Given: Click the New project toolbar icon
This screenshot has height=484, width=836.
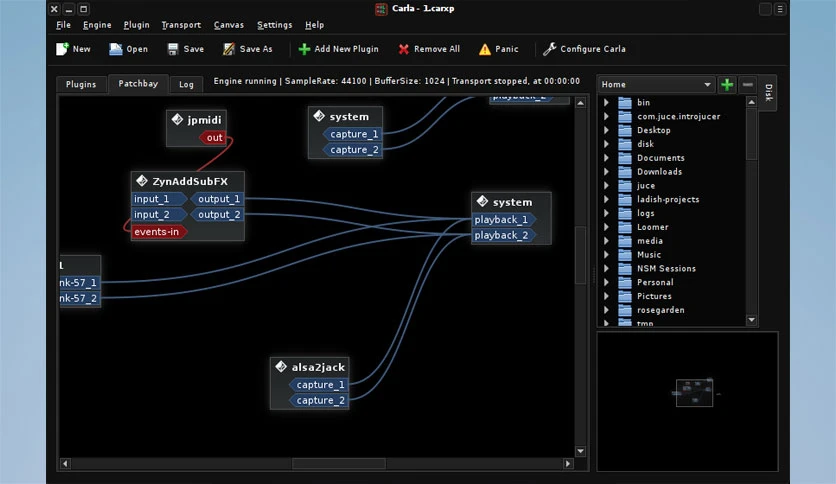Looking at the screenshot, I should (62, 49).
